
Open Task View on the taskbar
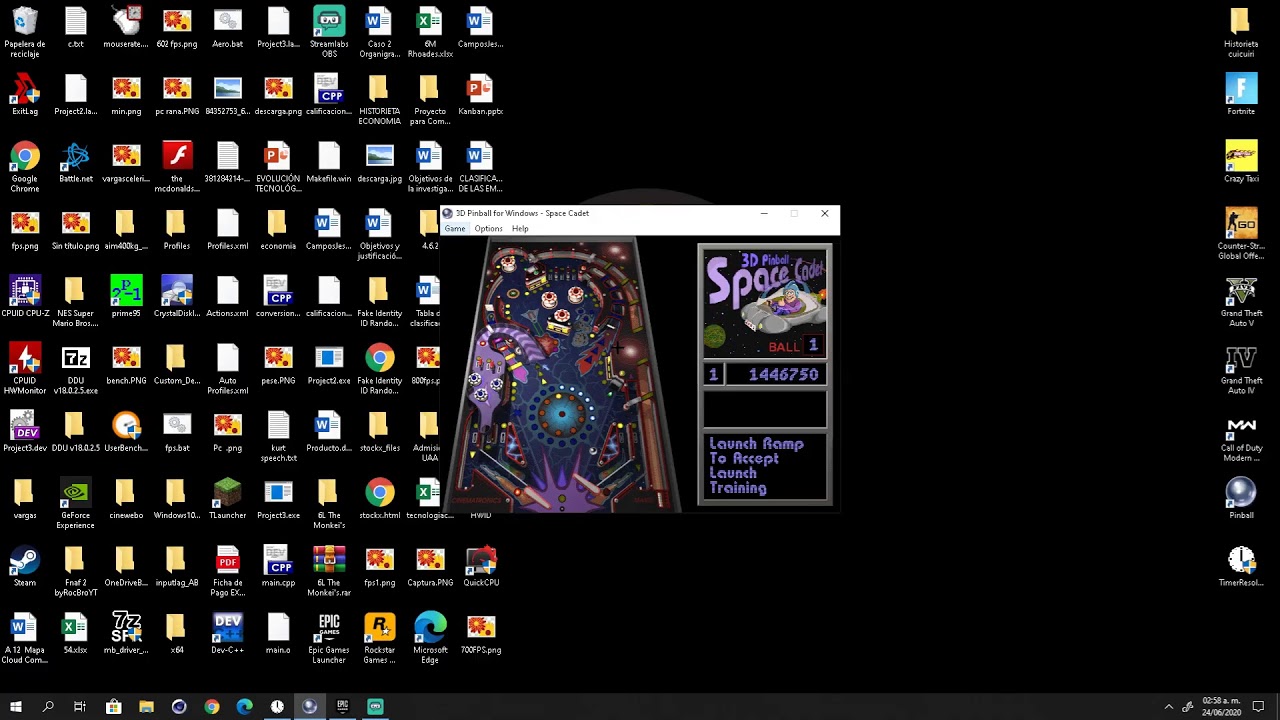tap(80, 706)
